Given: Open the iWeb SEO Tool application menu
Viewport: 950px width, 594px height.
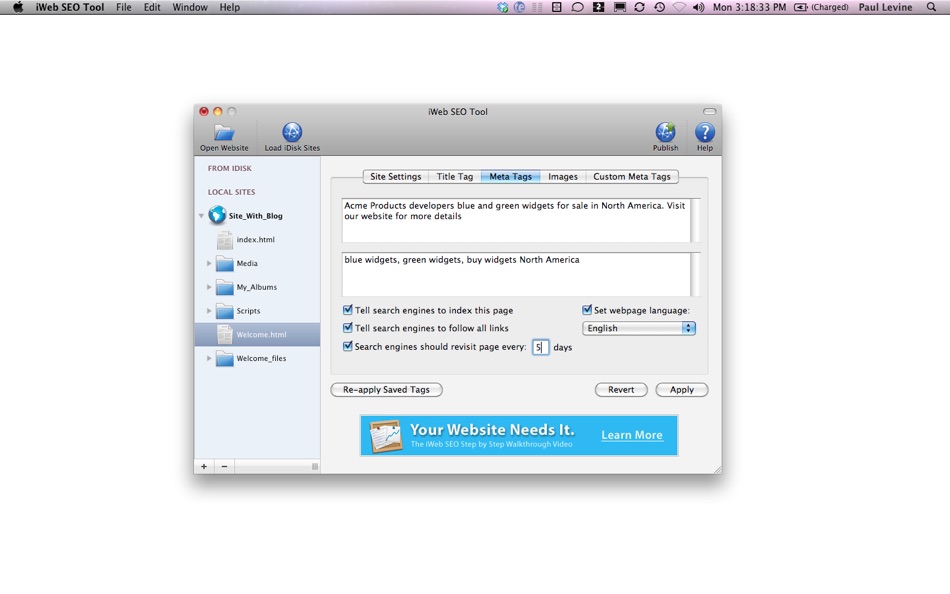Looking at the screenshot, I should click(x=70, y=7).
